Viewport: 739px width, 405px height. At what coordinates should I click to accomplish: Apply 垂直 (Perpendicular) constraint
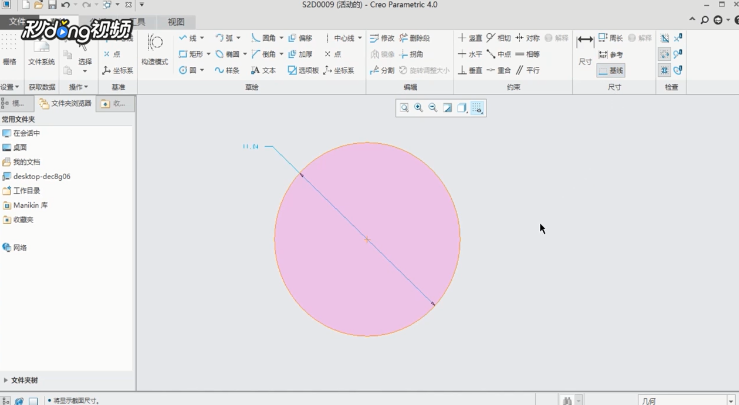[470, 70]
